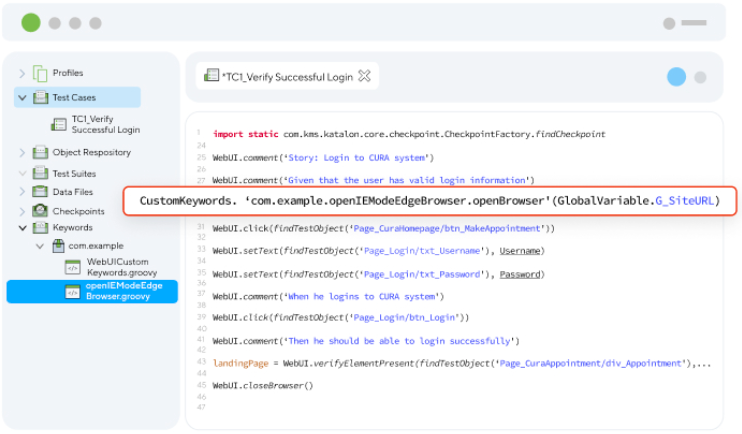Select the Checkpoints tree label
The height and width of the screenshot is (434, 742).
[79, 211]
